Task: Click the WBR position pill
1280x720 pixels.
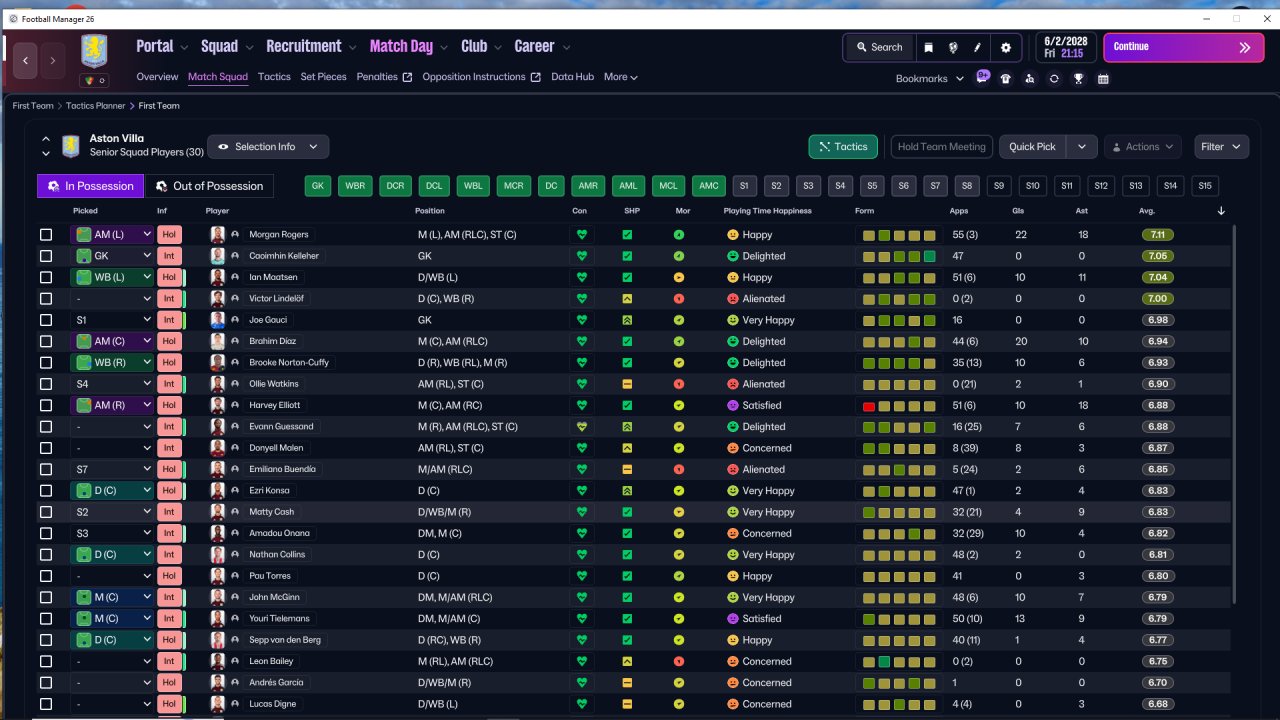Action: [x=355, y=186]
